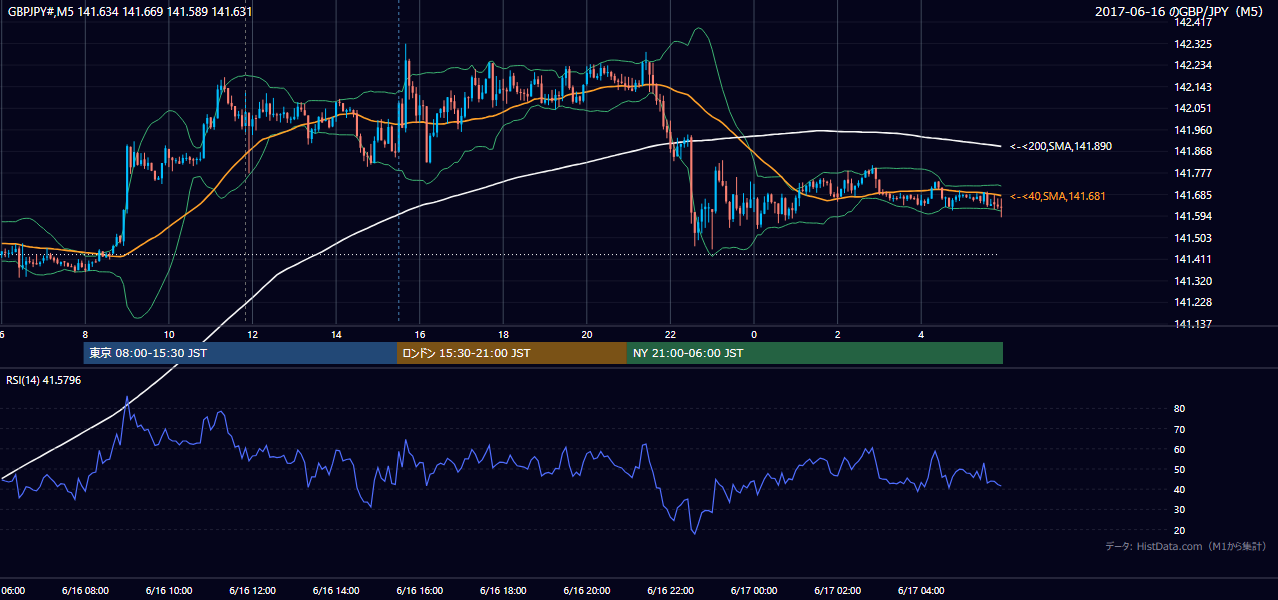This screenshot has height=600, width=1278.
Task: Click the 6/16 22:00 time label
Action: pyautogui.click(x=670, y=591)
